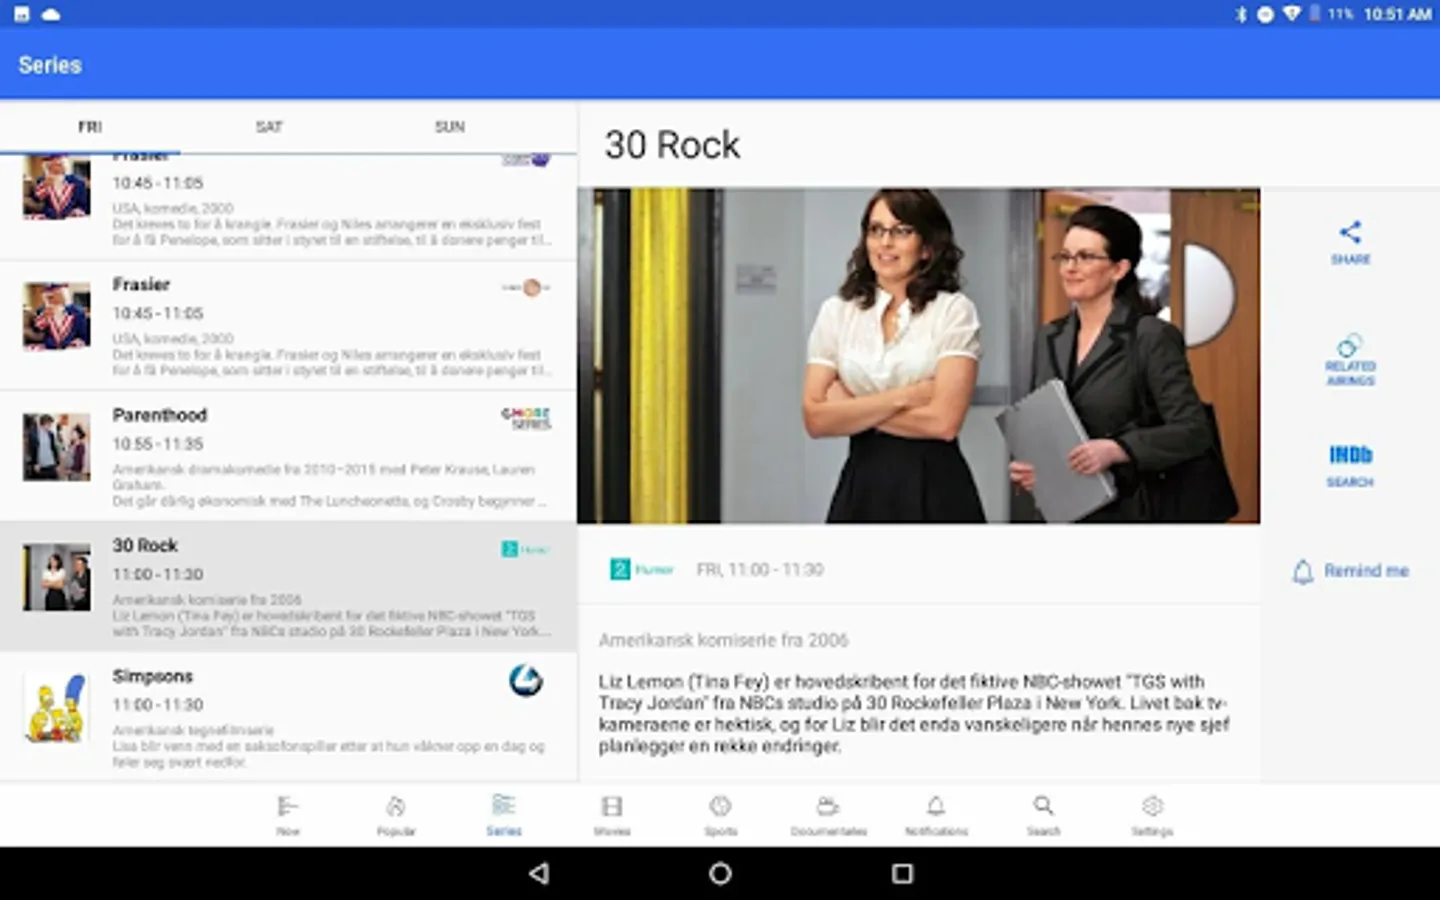Open the Parenthood listing title
Viewport: 1440px width, 900px height.
pyautogui.click(x=159, y=415)
